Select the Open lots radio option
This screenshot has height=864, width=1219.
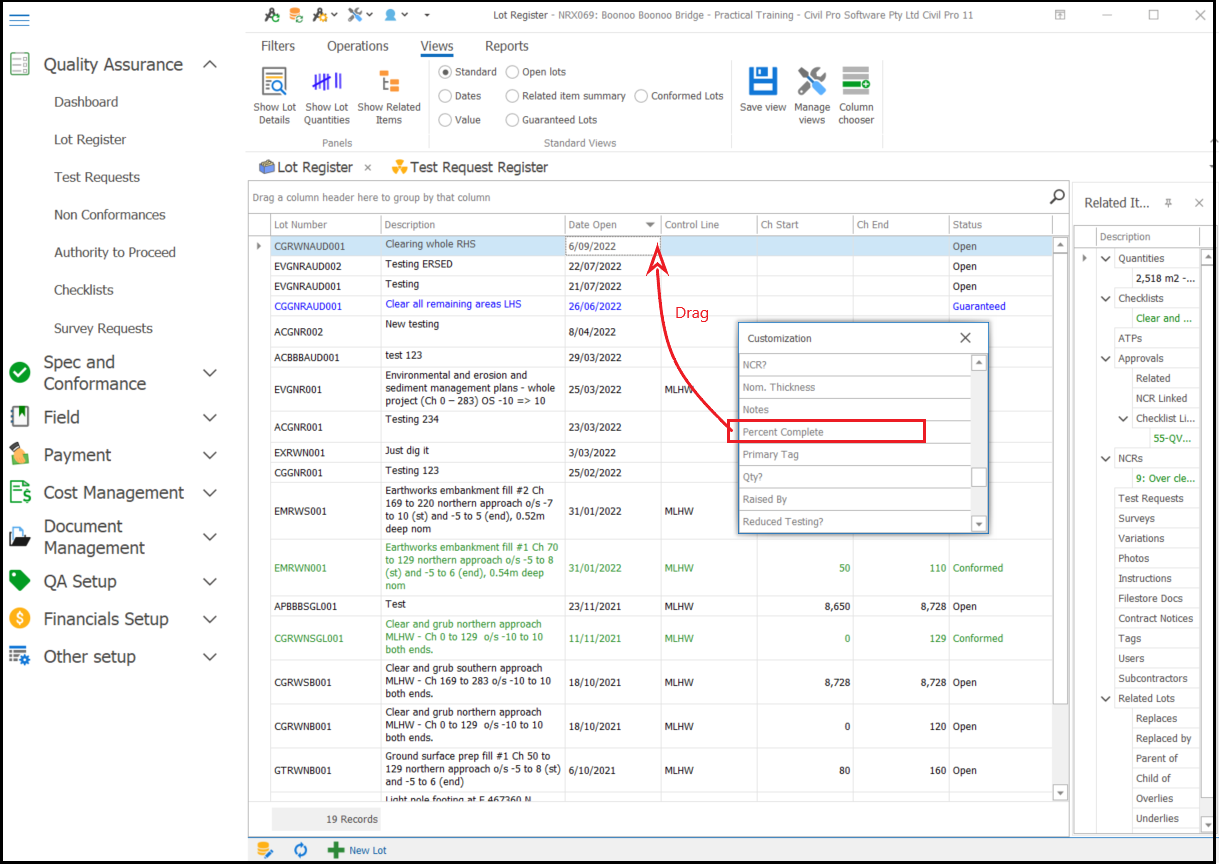point(513,72)
